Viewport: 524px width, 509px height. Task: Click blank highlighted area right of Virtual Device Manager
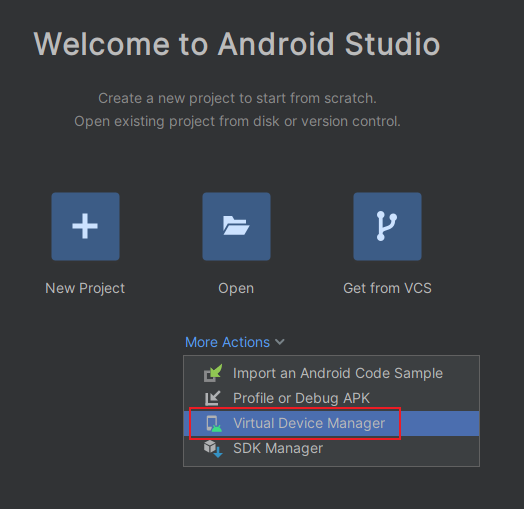[x=439, y=423]
